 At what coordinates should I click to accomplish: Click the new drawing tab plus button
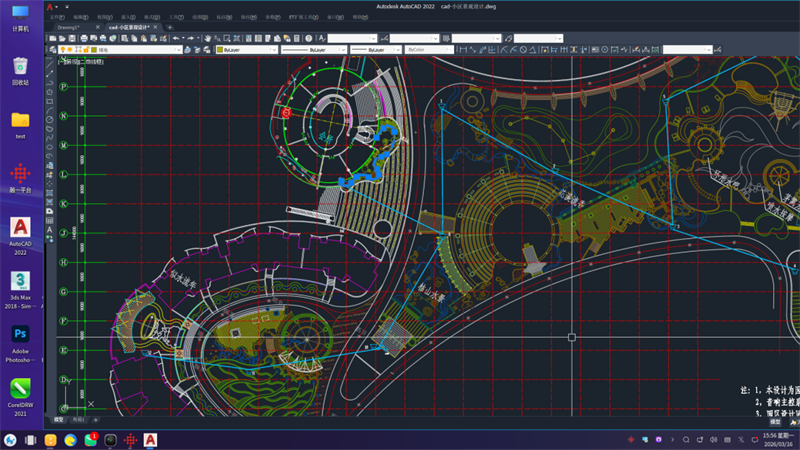[x=170, y=27]
